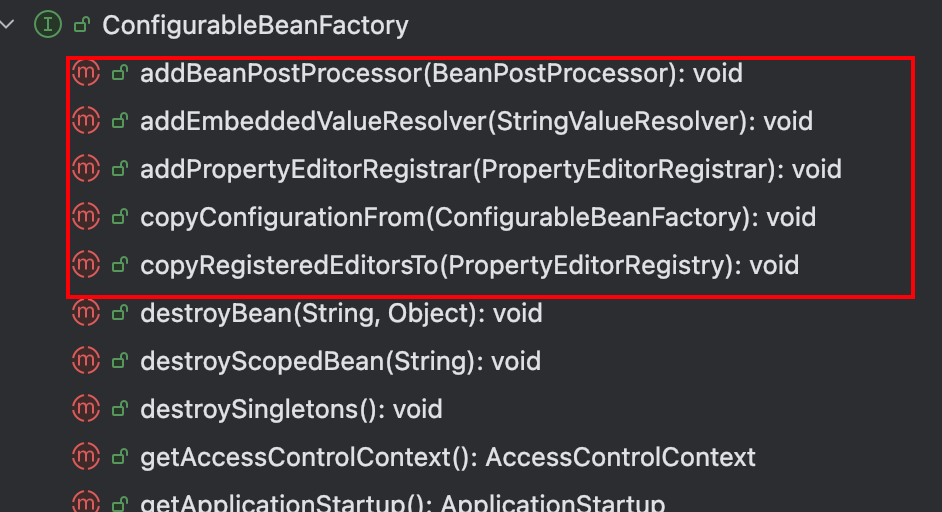Collapse the ConfigurableBeanFactory tree node
This screenshot has height=512, width=942.
[x=8, y=25]
